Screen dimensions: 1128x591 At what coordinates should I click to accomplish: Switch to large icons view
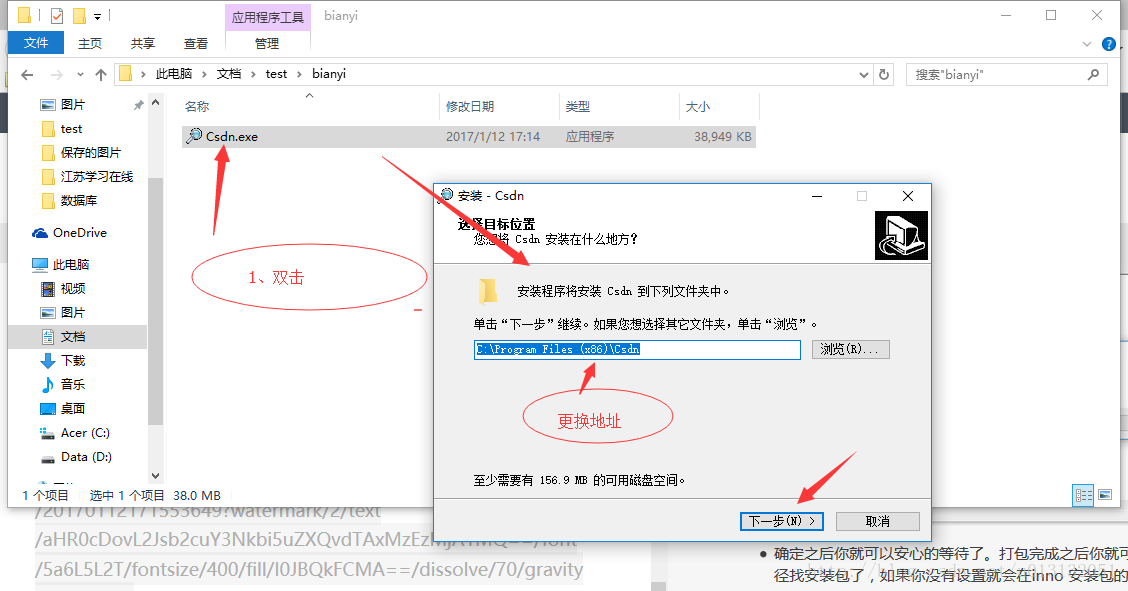click(x=1106, y=495)
